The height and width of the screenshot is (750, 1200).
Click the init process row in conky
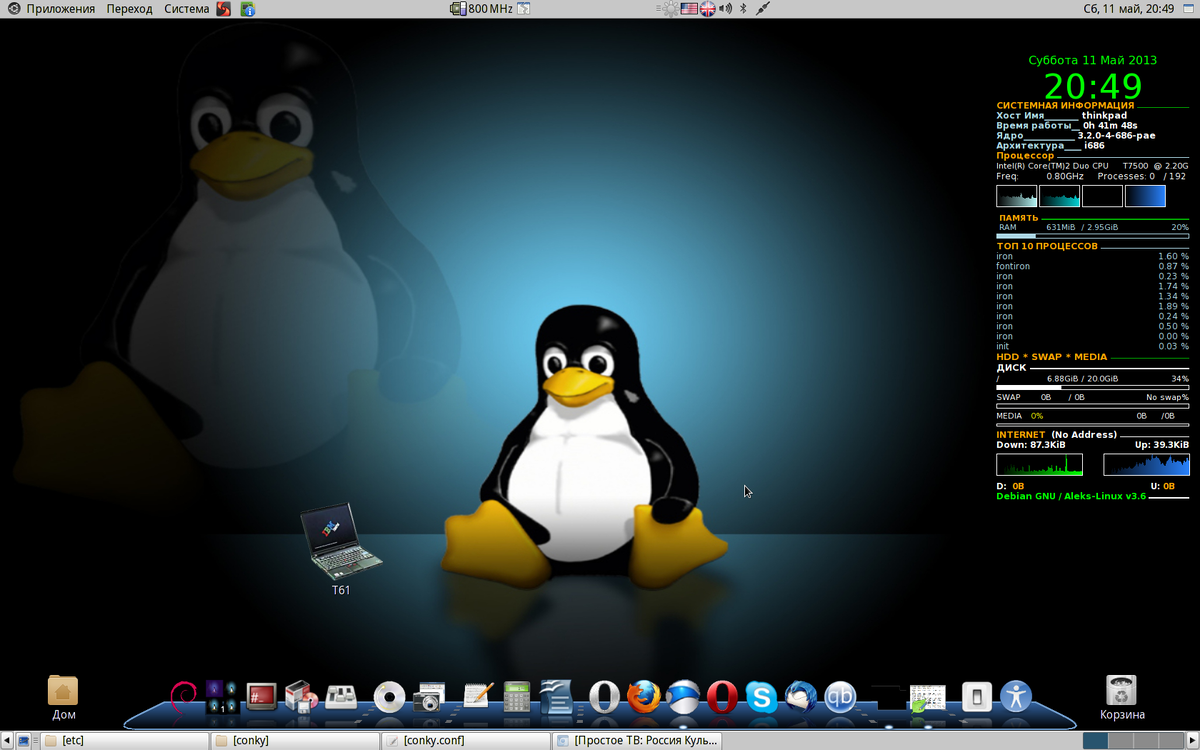(1093, 346)
